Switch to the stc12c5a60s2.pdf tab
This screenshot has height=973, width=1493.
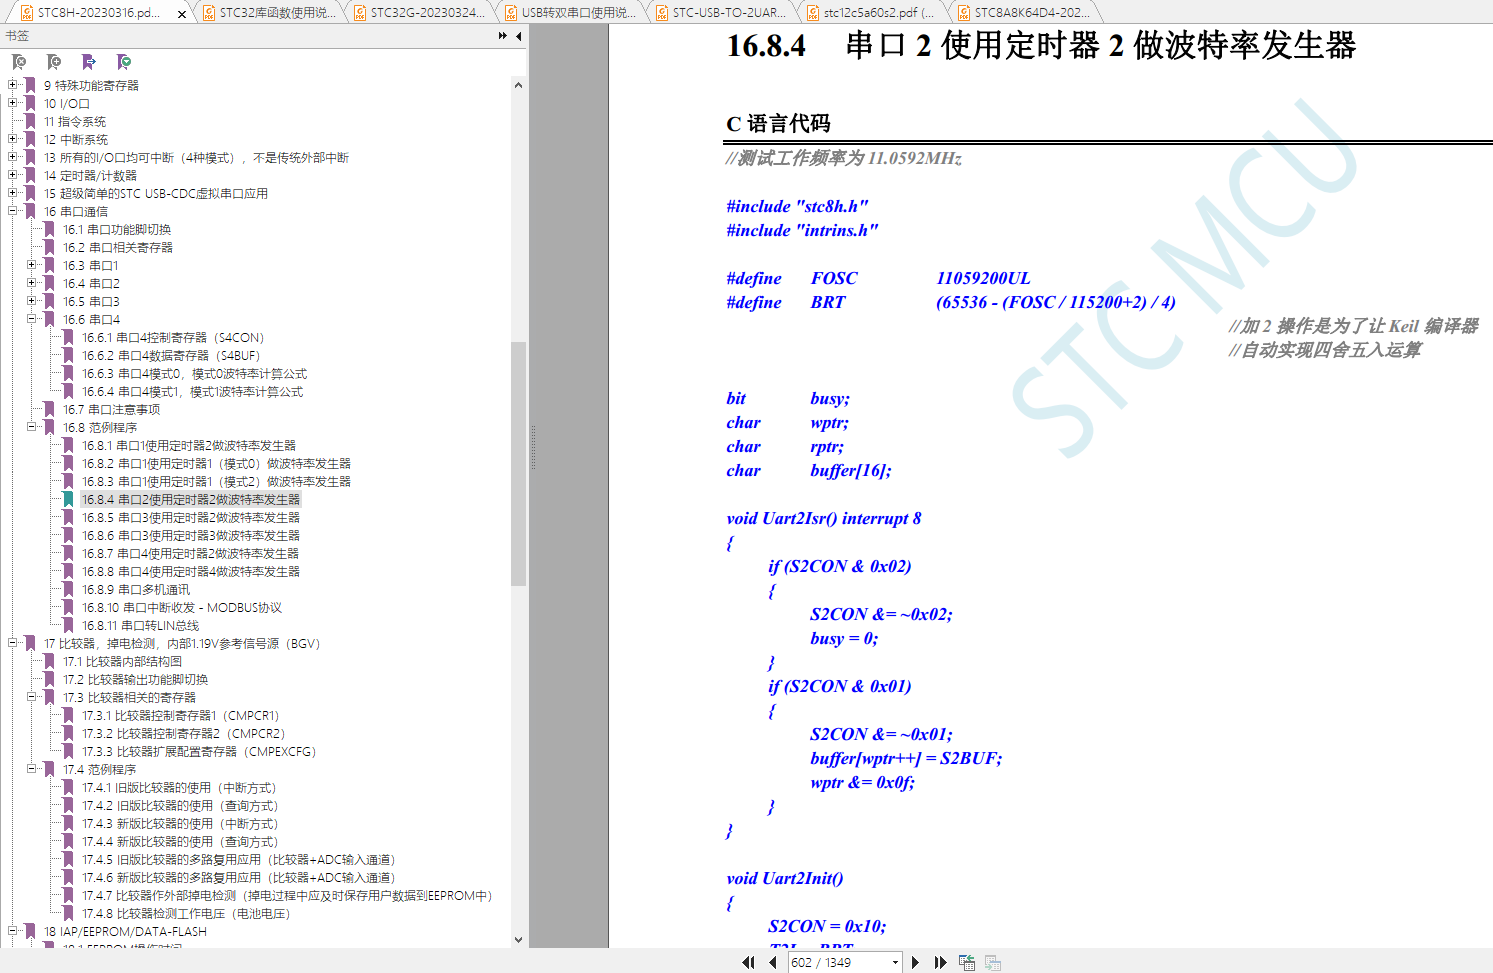click(873, 12)
